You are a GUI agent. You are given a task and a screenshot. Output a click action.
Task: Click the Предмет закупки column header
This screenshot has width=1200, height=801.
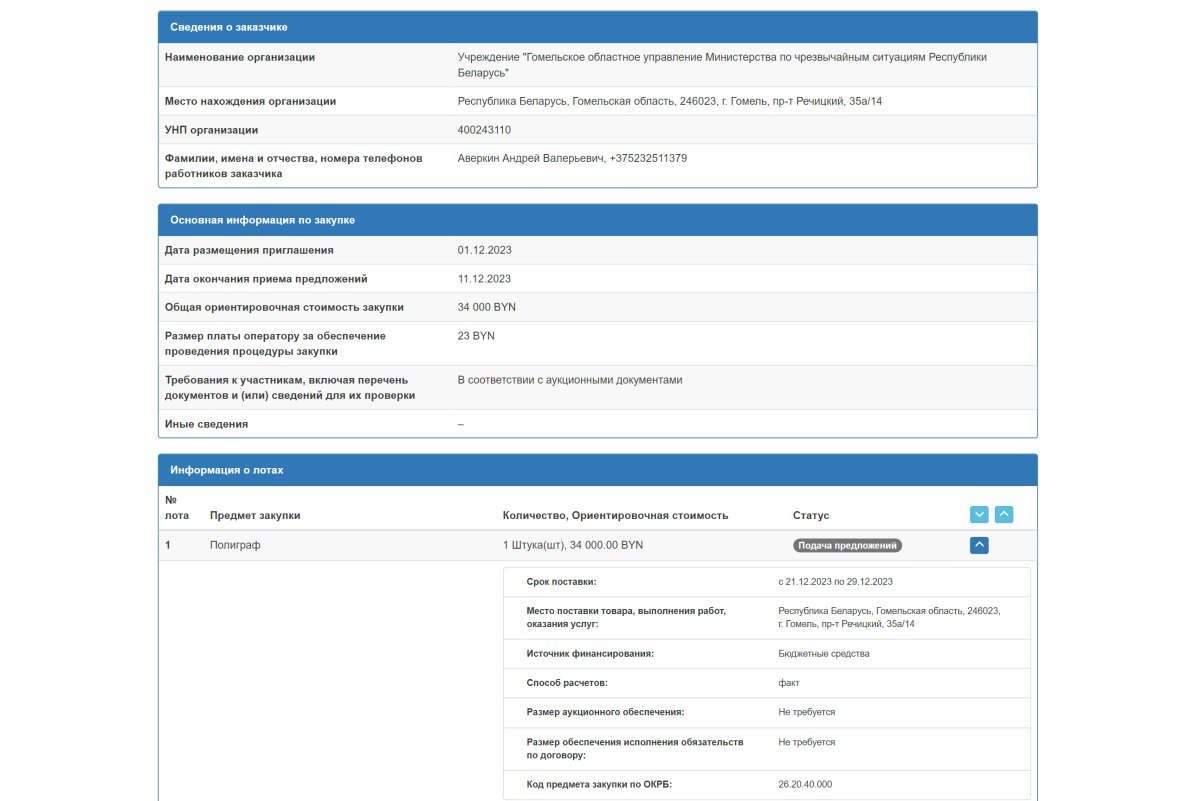pos(255,515)
